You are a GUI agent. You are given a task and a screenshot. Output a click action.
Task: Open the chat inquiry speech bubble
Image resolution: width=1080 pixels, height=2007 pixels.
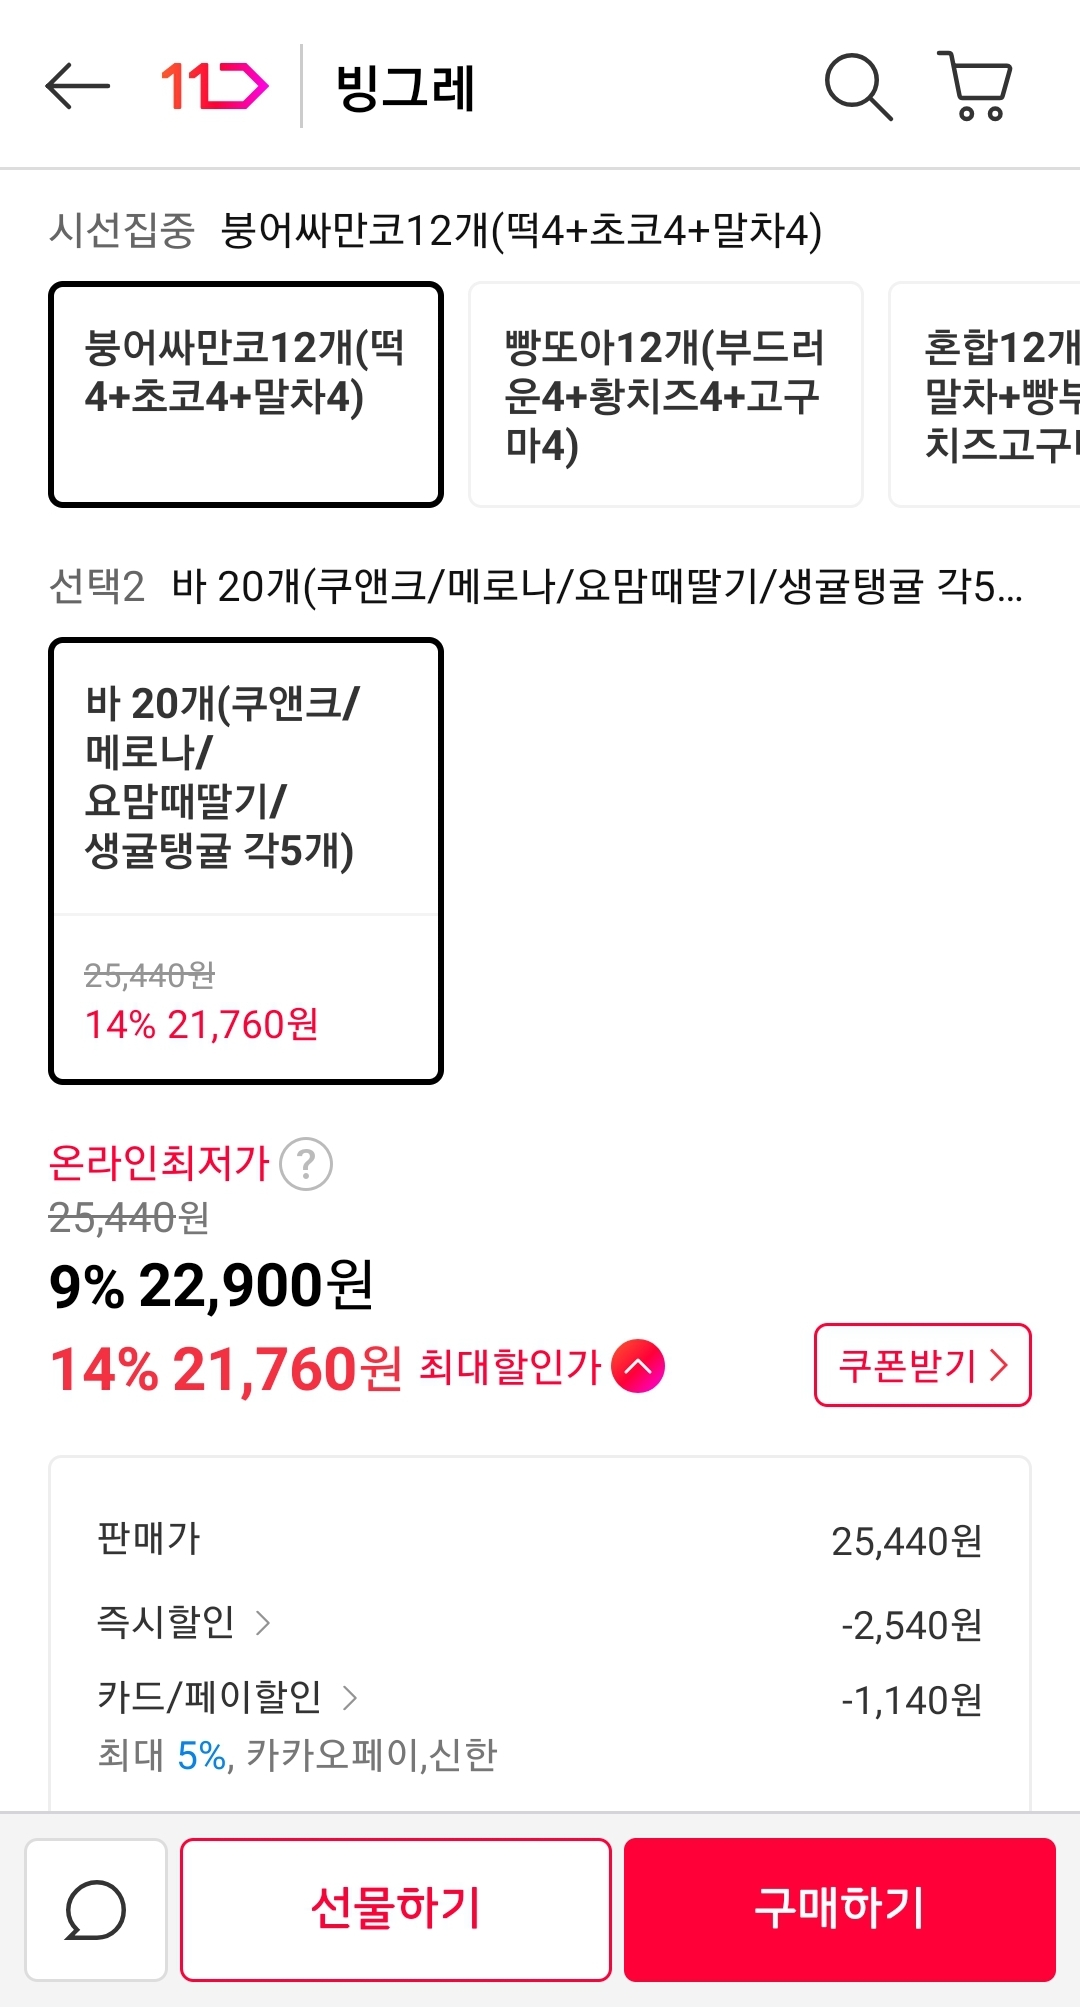(x=96, y=1910)
